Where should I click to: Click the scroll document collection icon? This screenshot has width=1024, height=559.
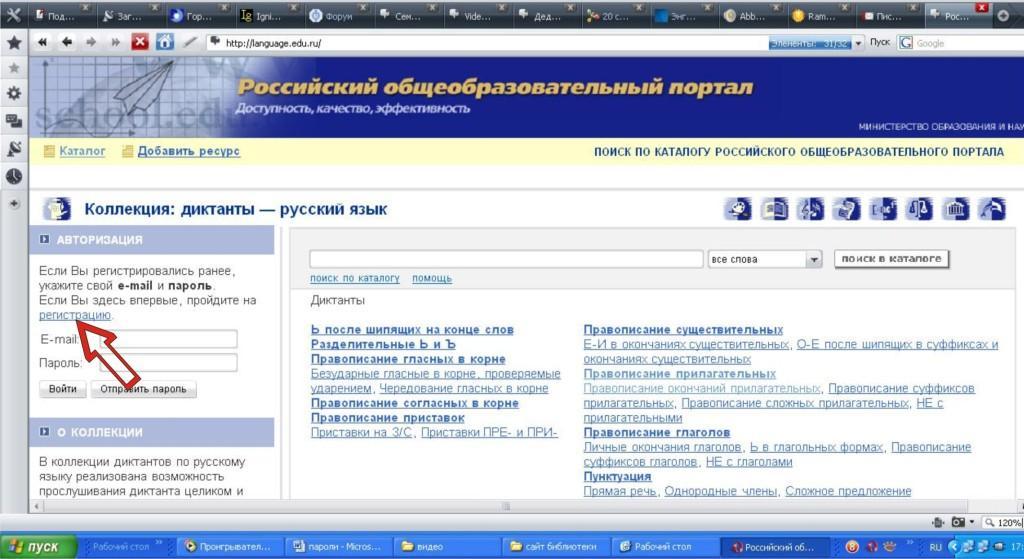tap(847, 209)
